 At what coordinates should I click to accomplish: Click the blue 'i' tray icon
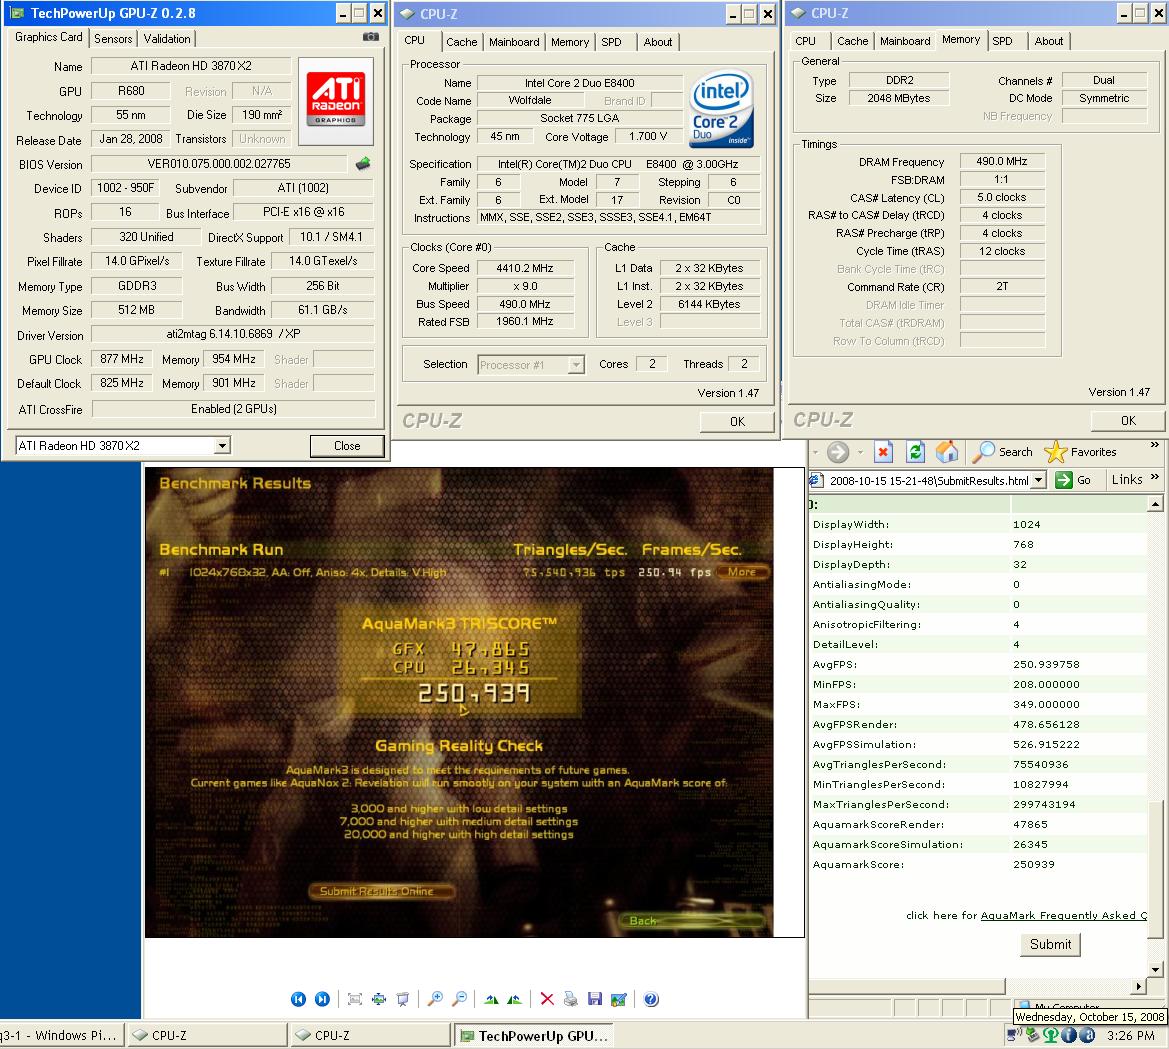[x=1068, y=1035]
